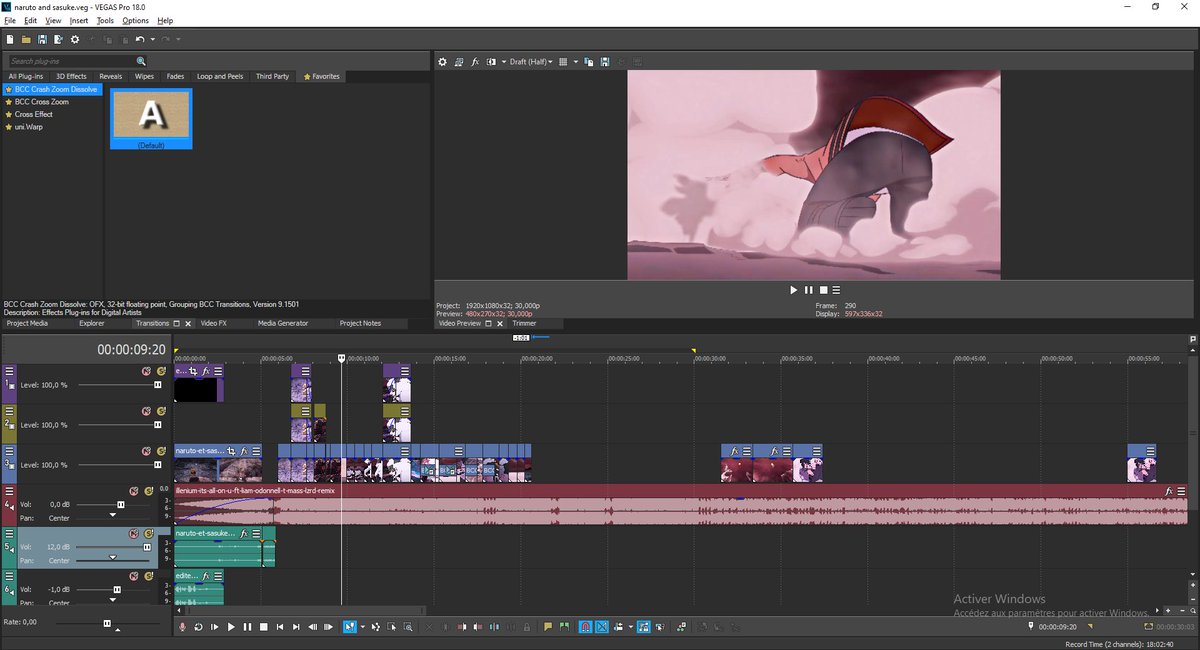Insert a marker using the yellow flag icon
Viewport: 1200px width, 650px height.
pos(548,627)
